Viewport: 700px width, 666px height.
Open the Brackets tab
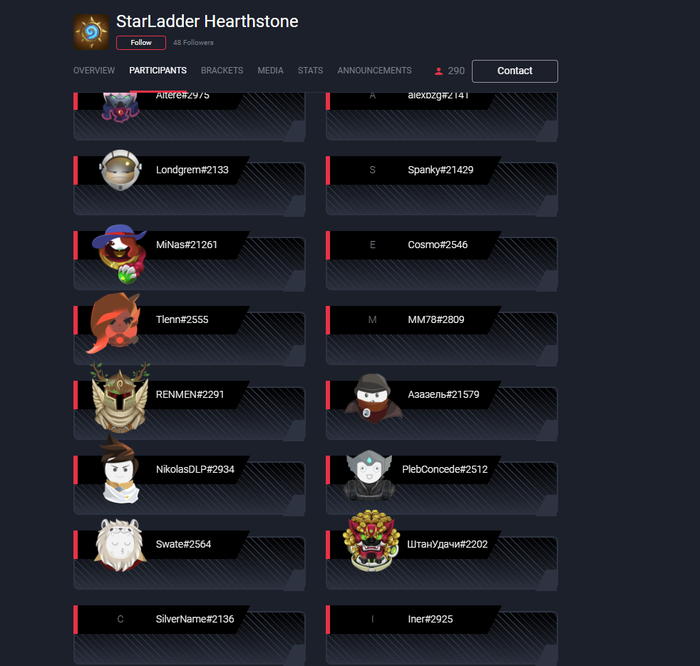click(x=222, y=71)
